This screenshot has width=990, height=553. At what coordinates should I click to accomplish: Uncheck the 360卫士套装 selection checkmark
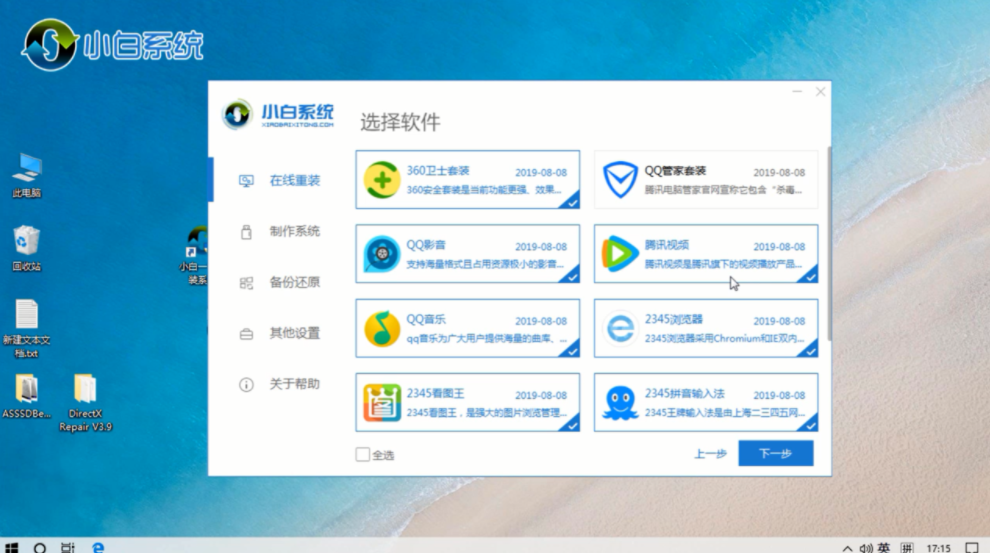click(571, 202)
